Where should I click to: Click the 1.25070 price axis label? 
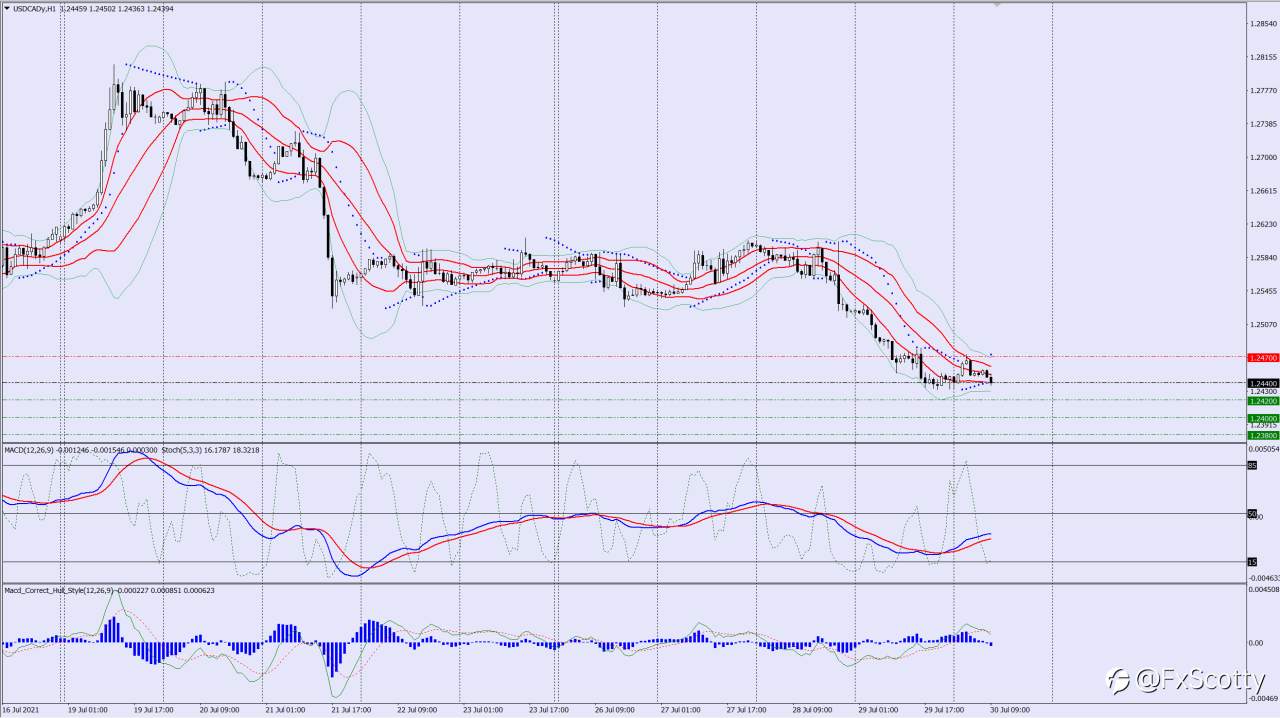[x=1263, y=325]
